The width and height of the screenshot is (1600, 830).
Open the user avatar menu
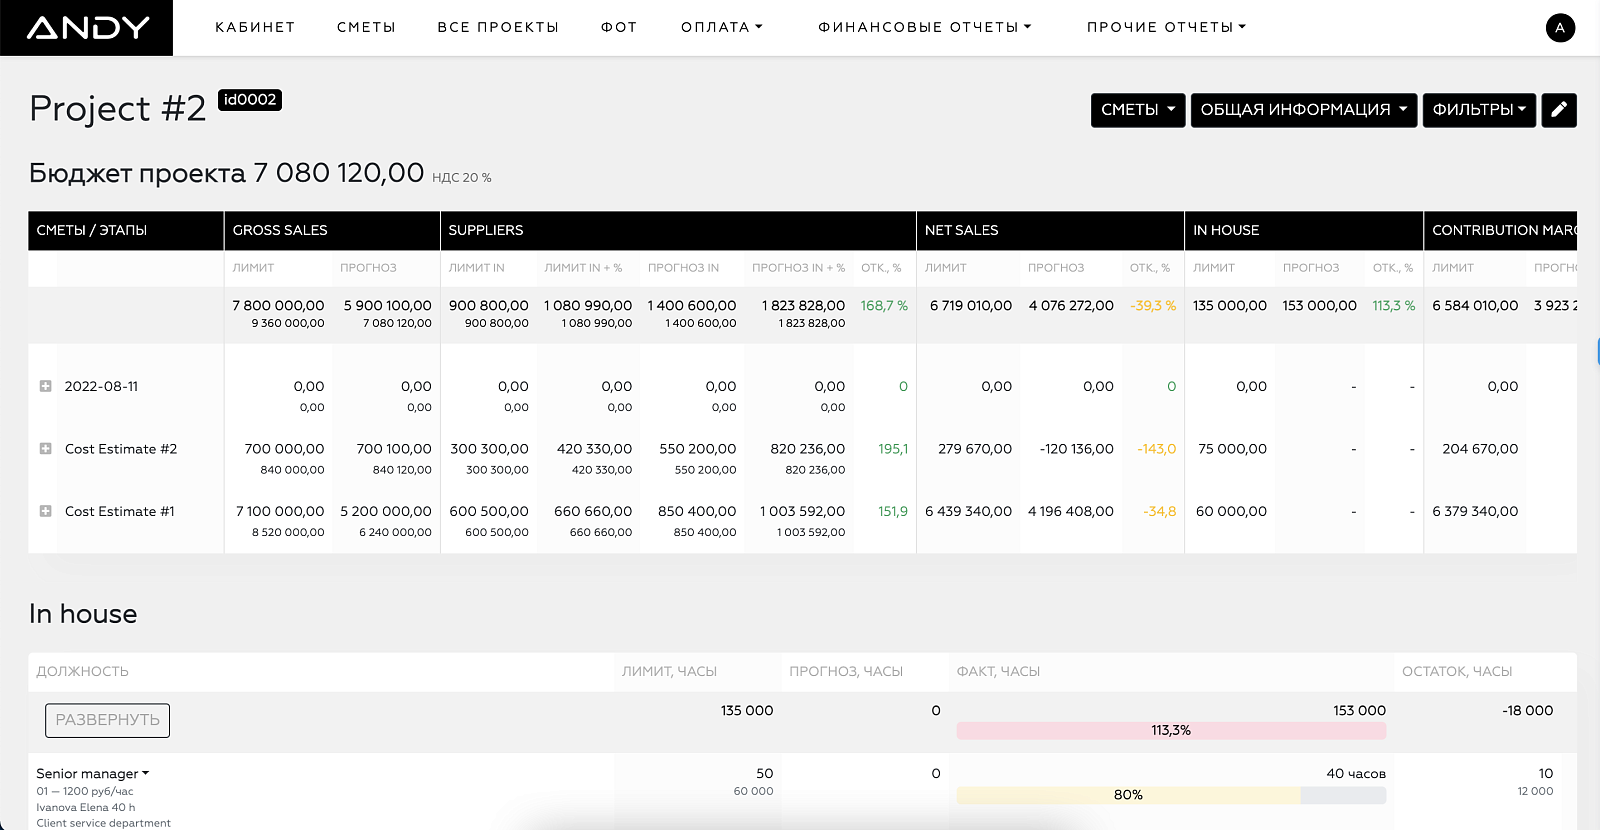click(x=1560, y=28)
